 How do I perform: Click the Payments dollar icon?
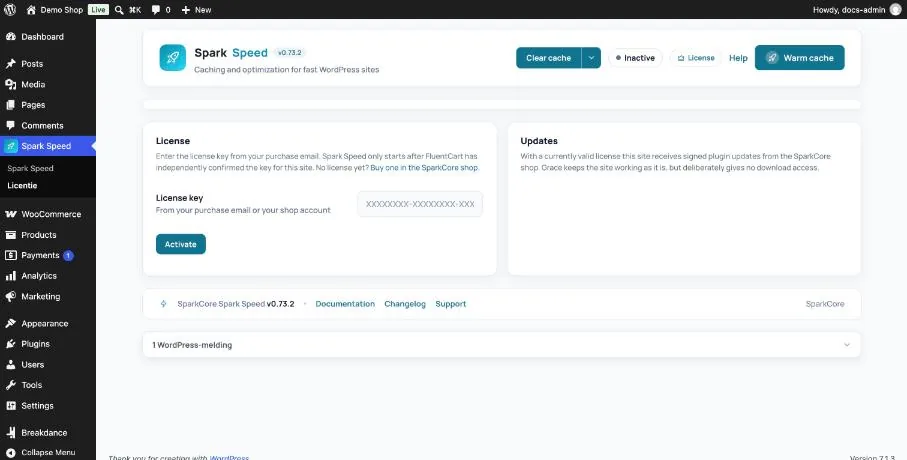coord(10,255)
